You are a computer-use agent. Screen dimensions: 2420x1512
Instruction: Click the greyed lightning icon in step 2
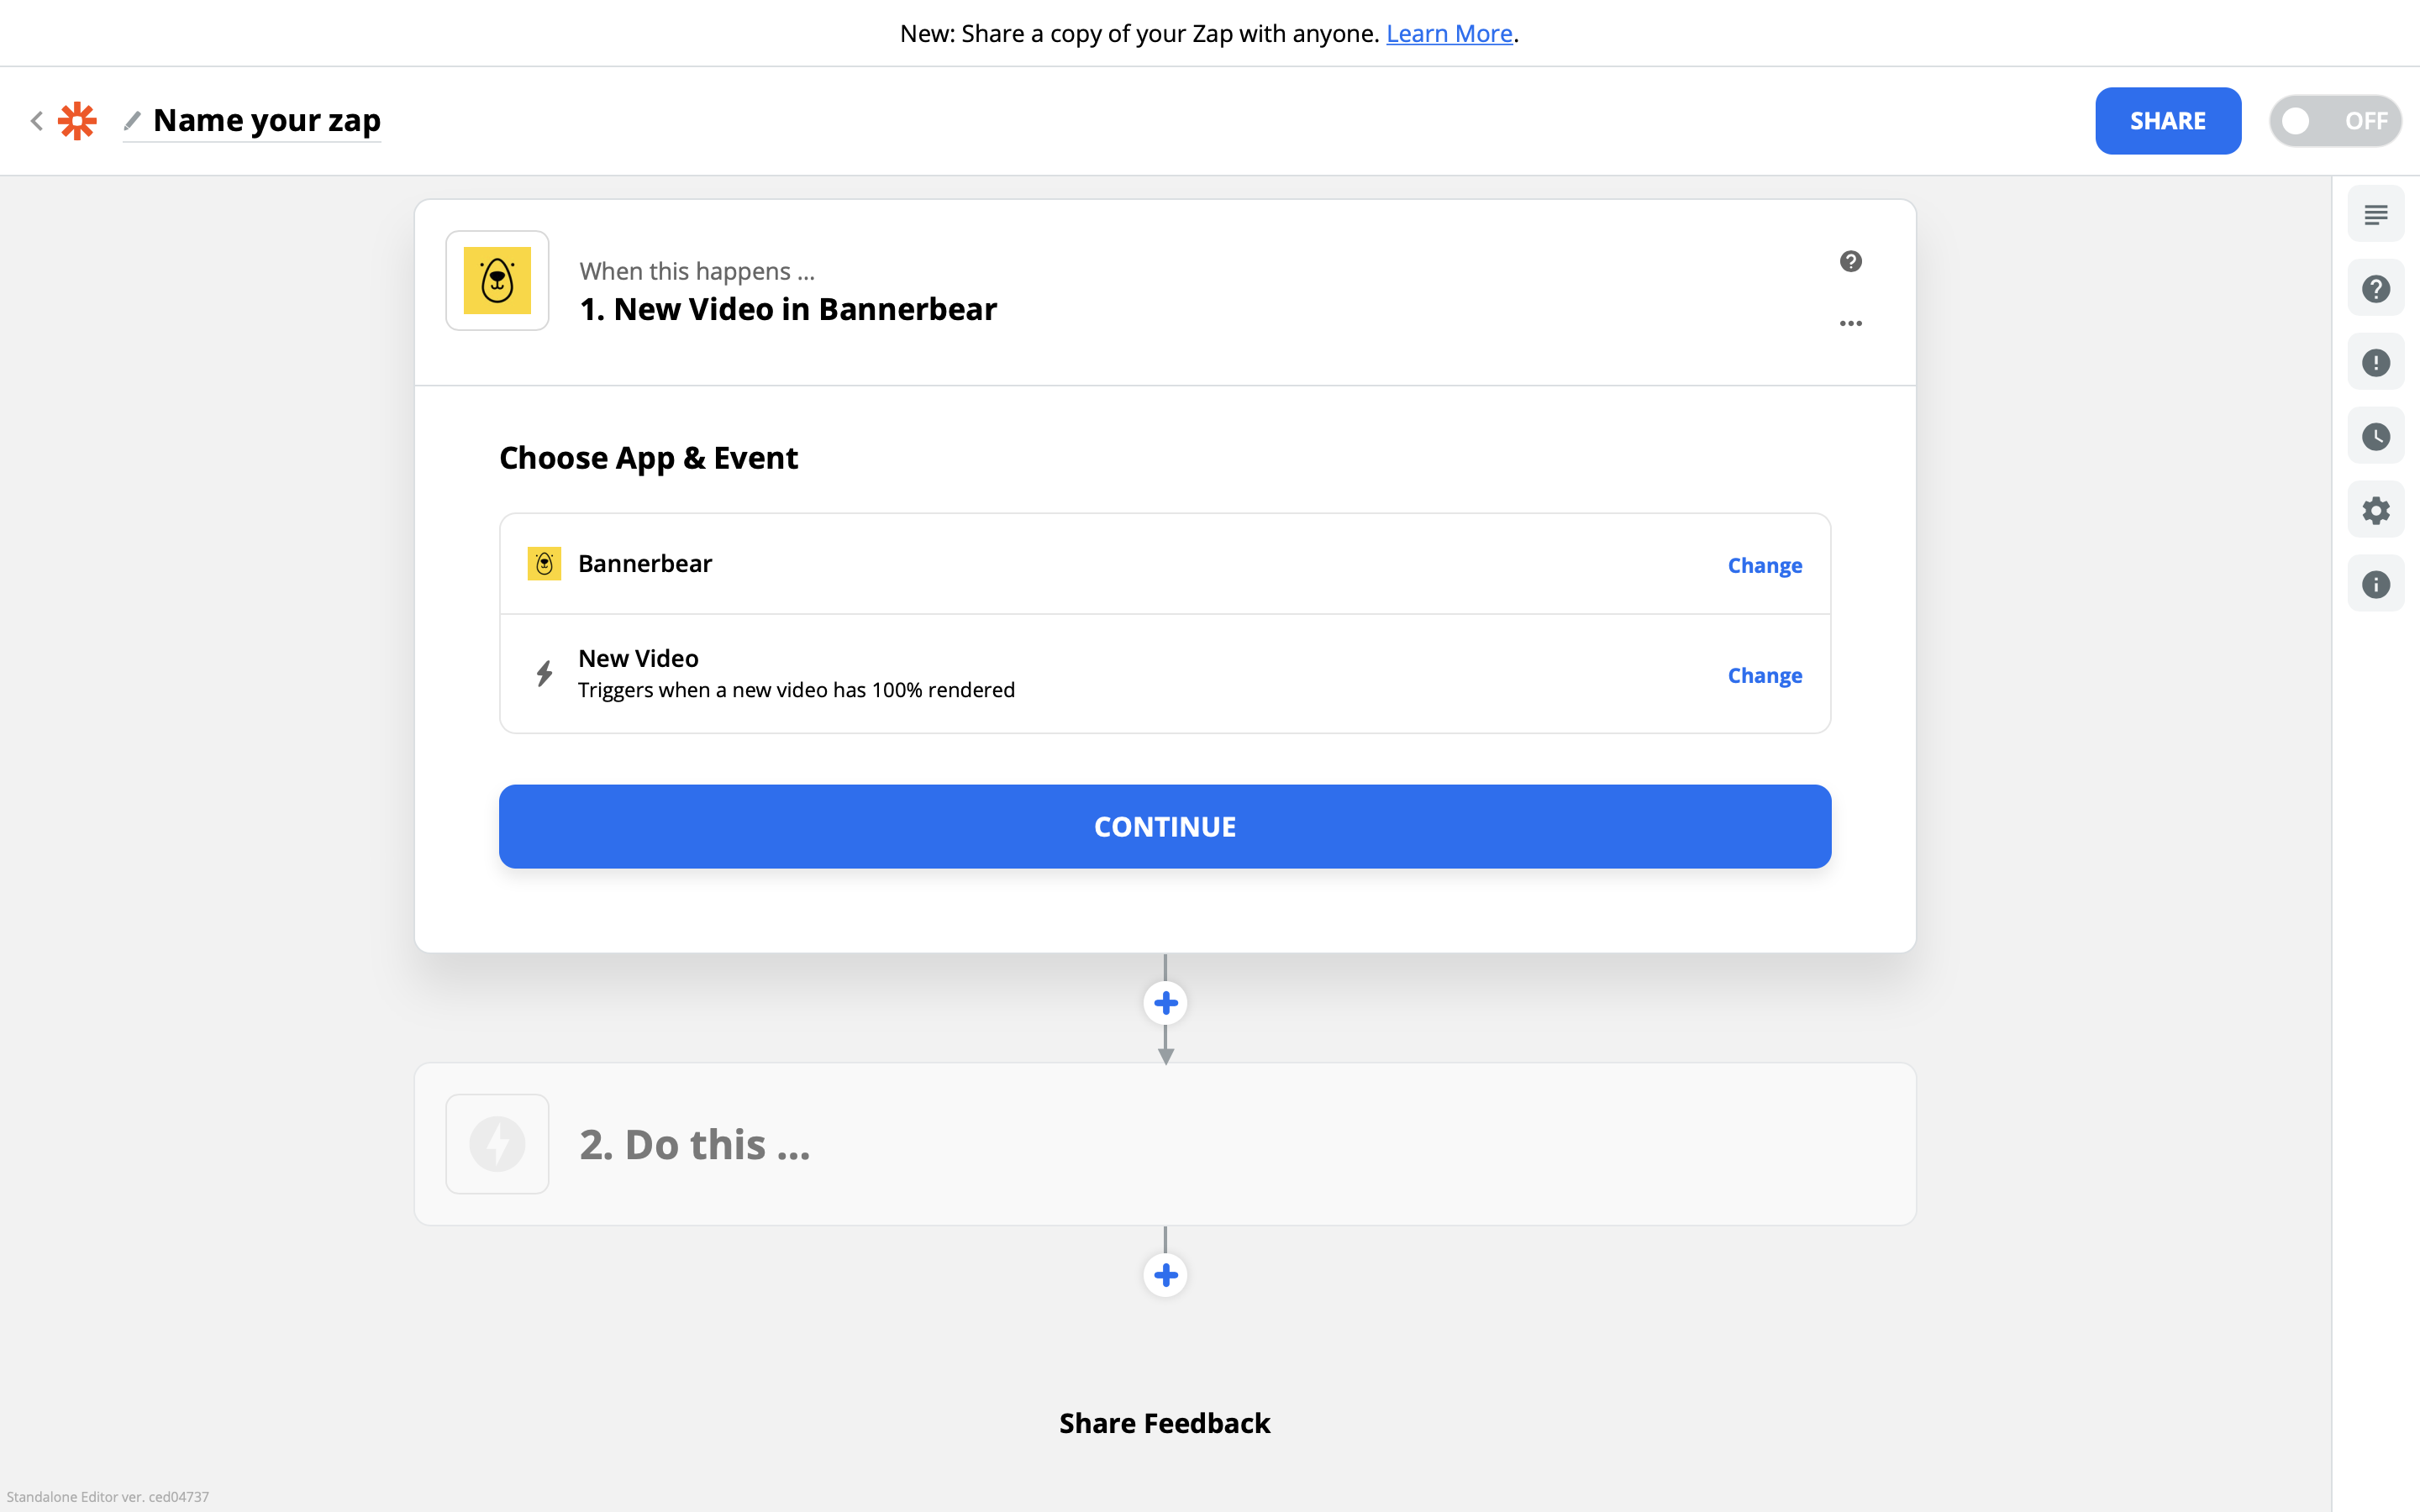pos(497,1143)
